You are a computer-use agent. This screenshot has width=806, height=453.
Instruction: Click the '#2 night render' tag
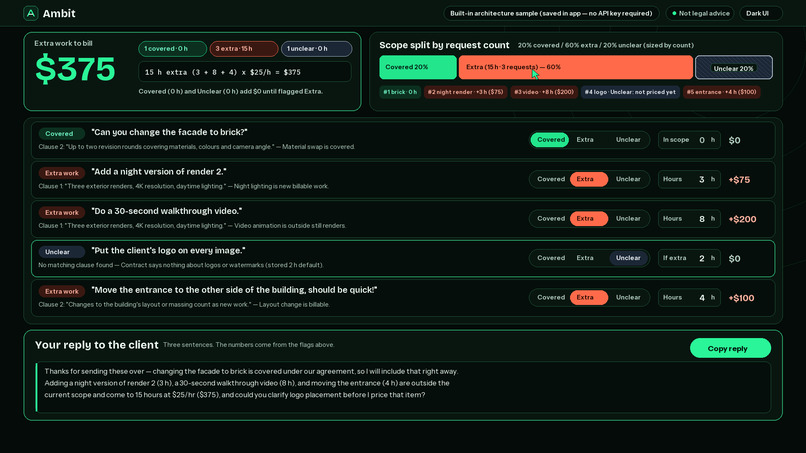point(465,92)
